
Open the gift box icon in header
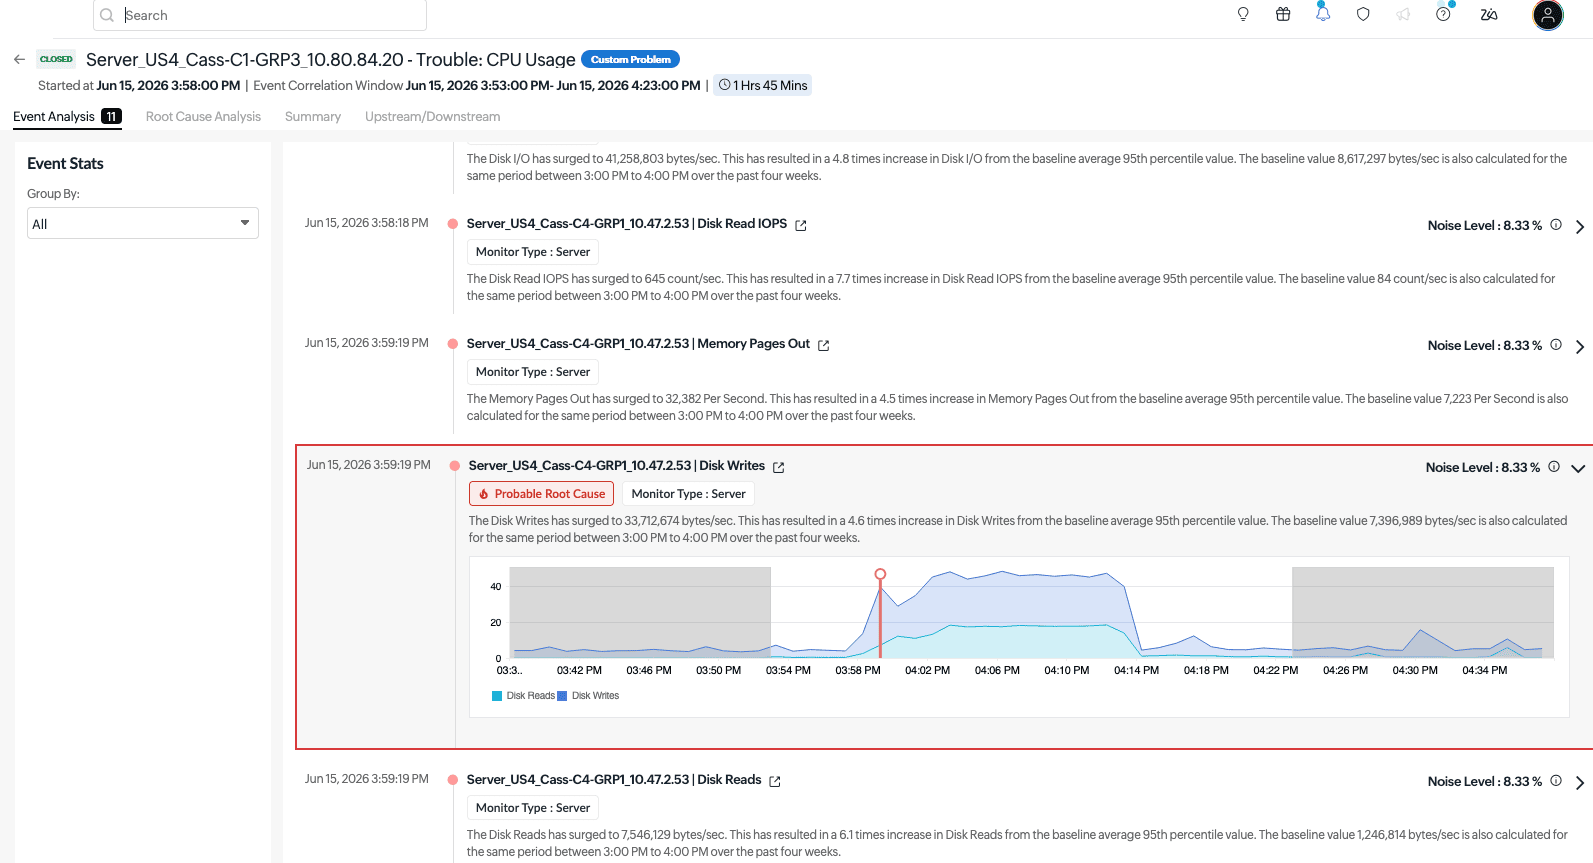tap(1283, 14)
